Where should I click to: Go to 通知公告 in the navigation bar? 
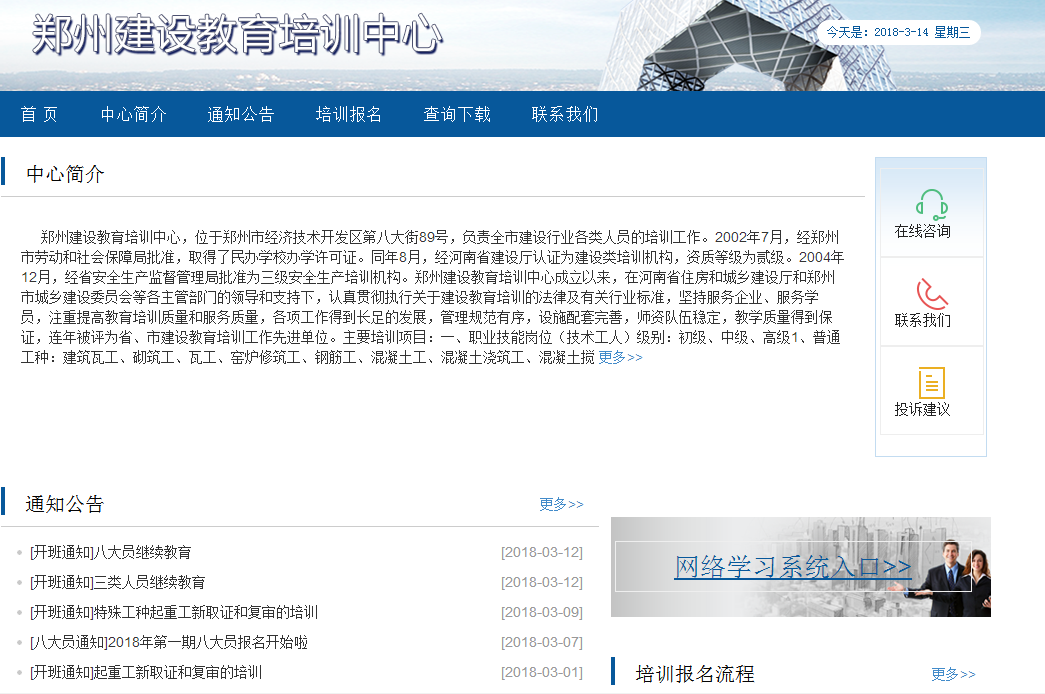coord(240,114)
